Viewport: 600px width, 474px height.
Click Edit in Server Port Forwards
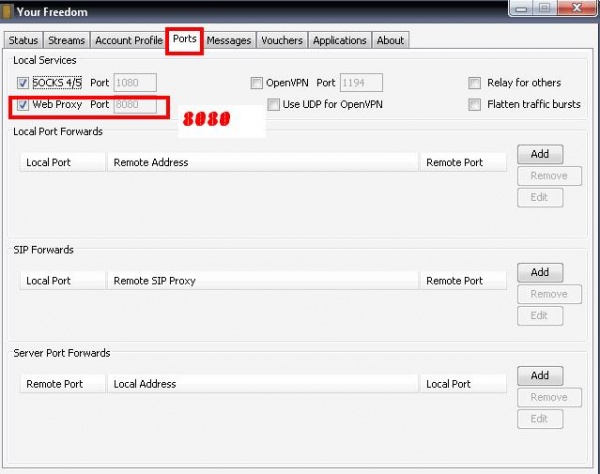540,419
